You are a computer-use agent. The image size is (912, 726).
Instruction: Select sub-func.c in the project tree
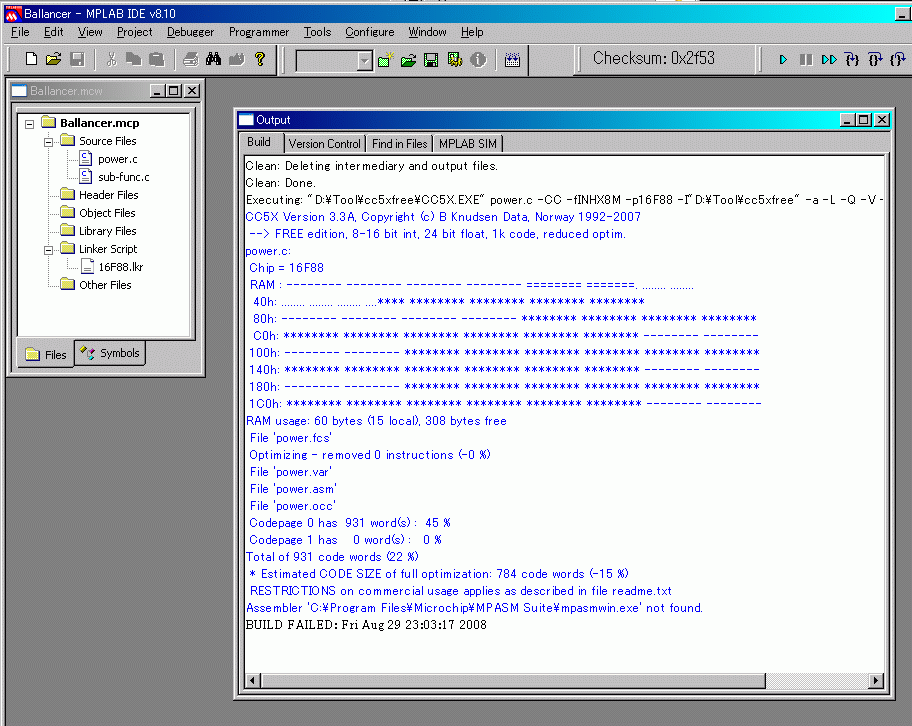(x=123, y=177)
